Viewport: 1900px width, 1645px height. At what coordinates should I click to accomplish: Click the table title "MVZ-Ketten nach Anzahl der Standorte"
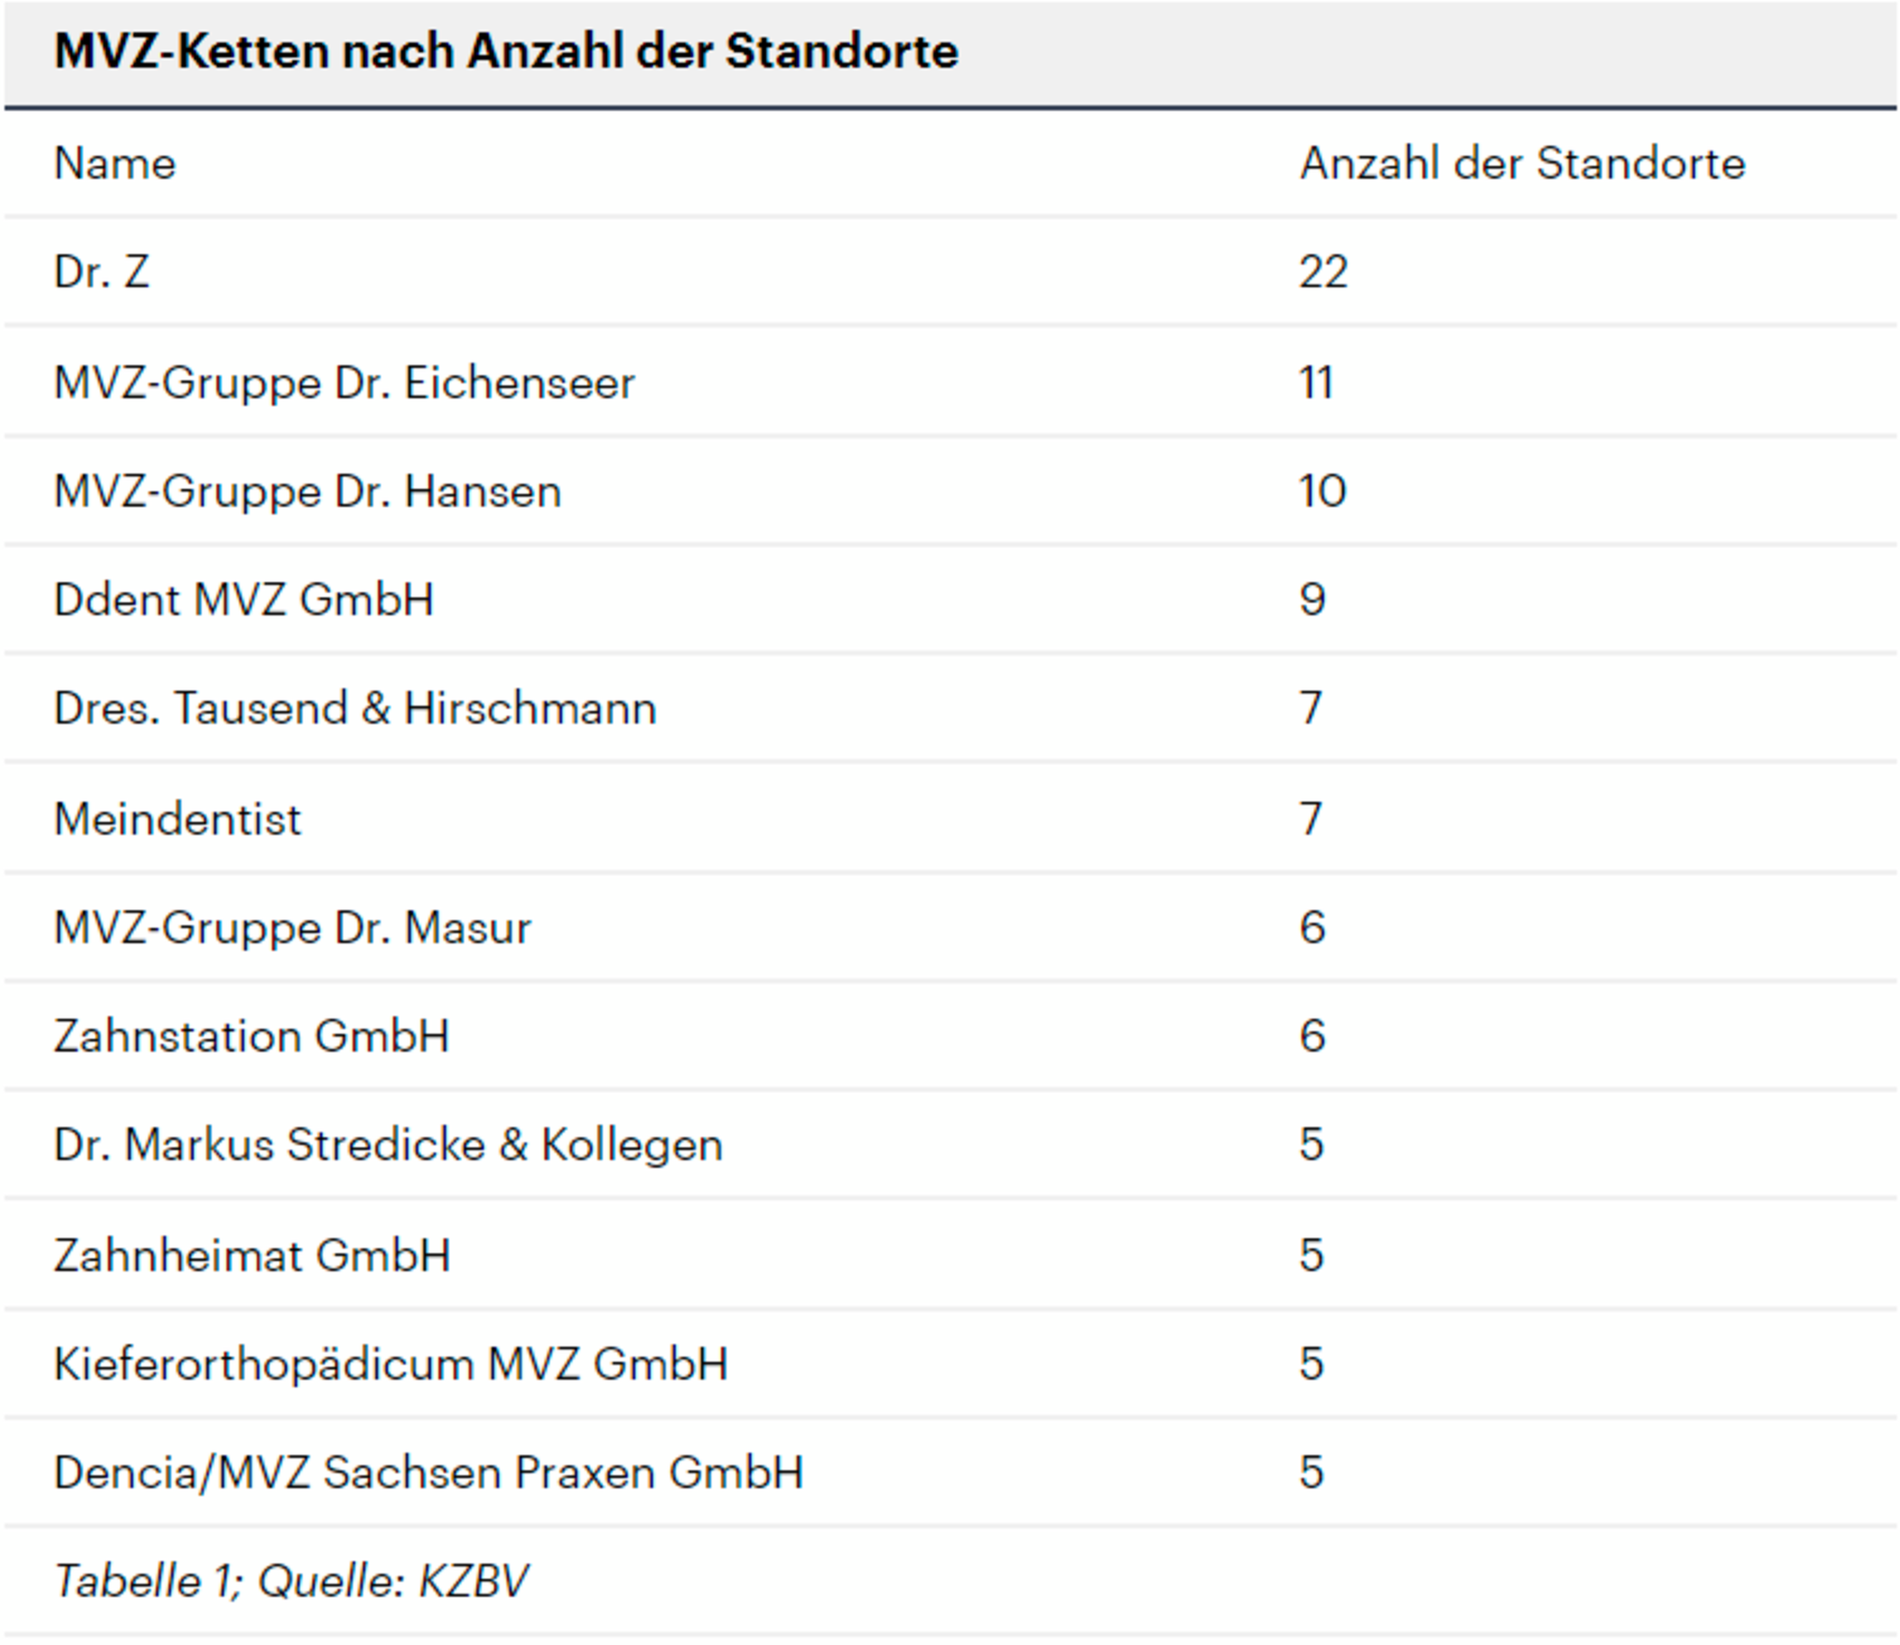point(506,52)
